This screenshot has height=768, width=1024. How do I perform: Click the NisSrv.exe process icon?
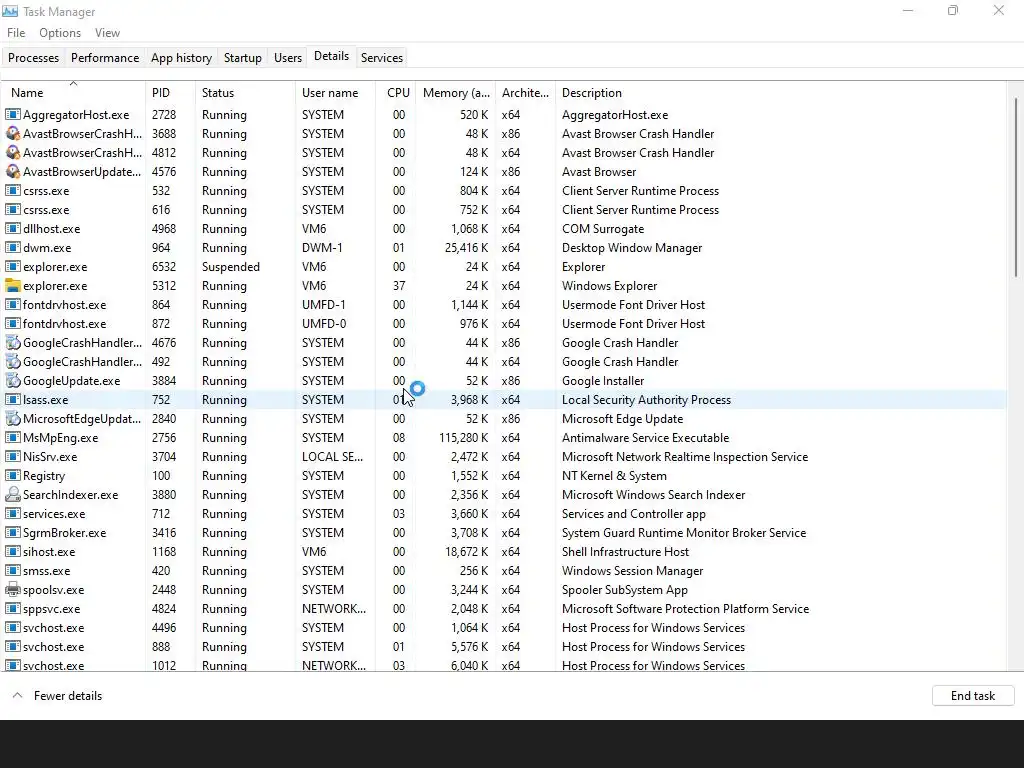point(12,456)
